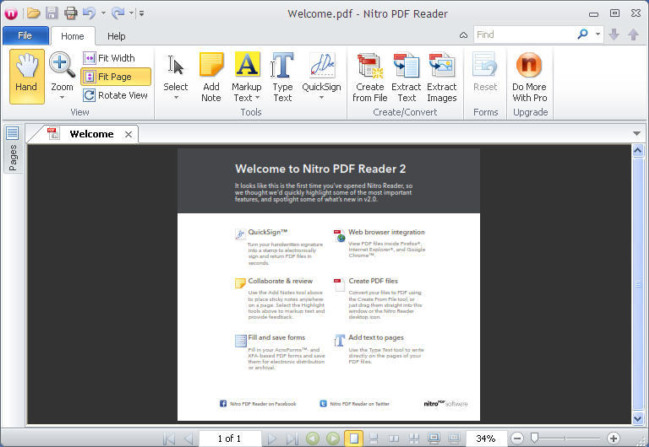
Task: Go to the first page button
Action: pyautogui.click(x=169, y=438)
